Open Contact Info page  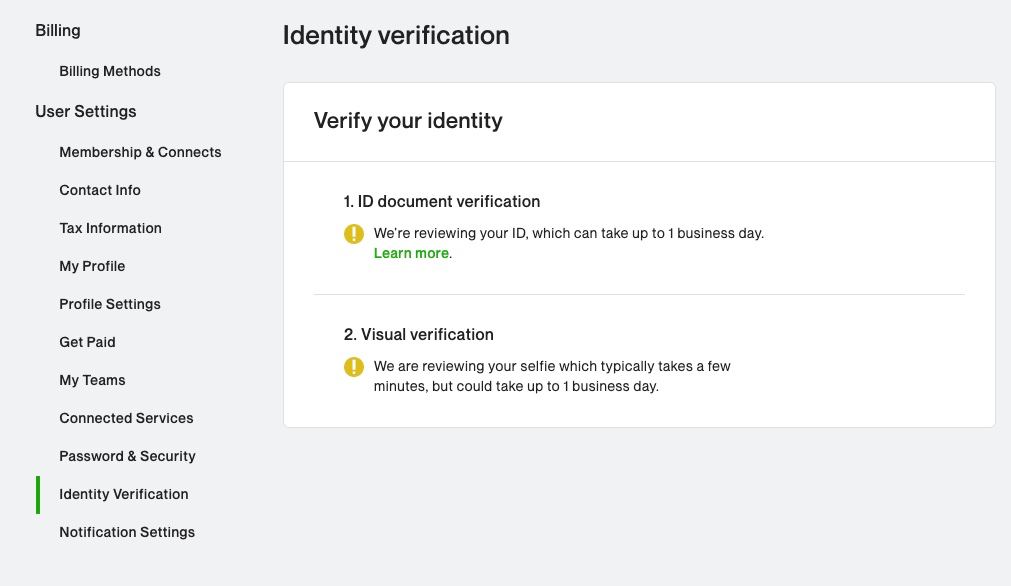pyautogui.click(x=100, y=190)
